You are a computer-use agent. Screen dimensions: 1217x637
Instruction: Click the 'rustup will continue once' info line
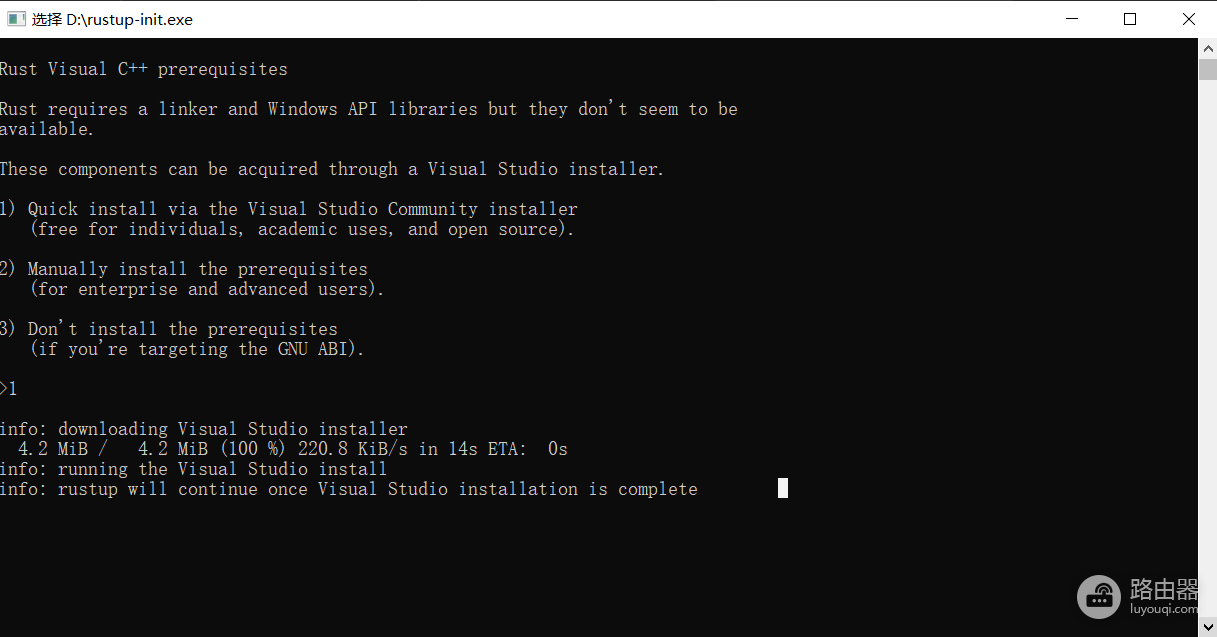349,489
